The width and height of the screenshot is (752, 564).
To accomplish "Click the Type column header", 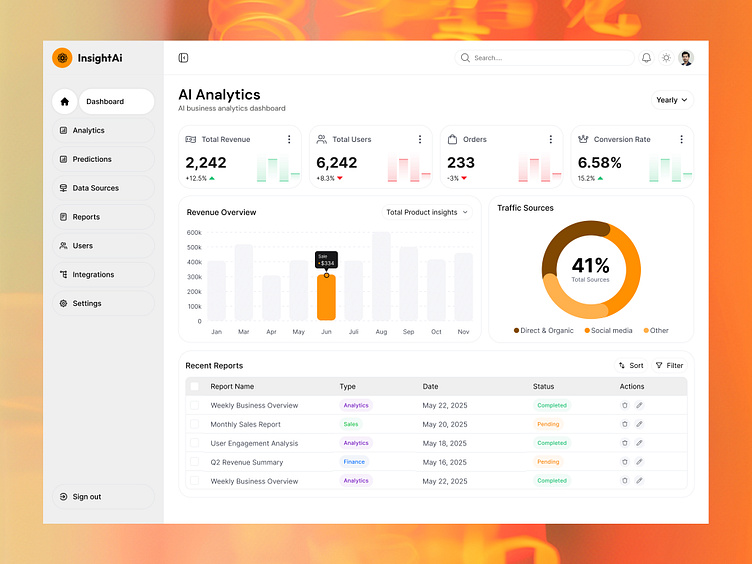I will [348, 386].
